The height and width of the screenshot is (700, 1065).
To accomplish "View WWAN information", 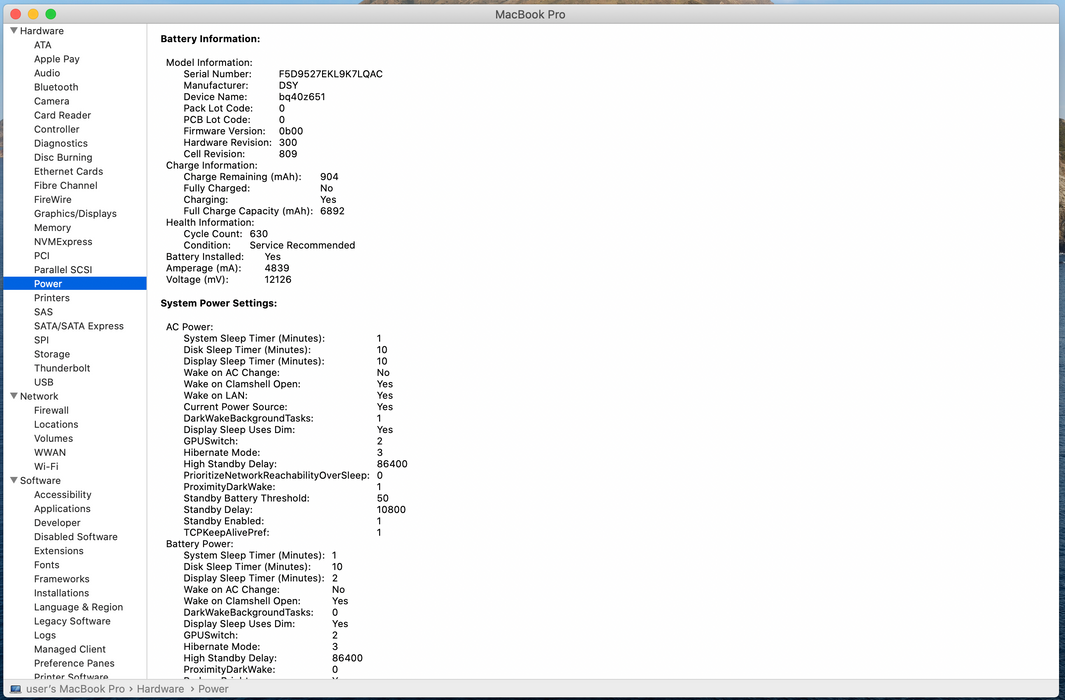I will click(x=50, y=452).
